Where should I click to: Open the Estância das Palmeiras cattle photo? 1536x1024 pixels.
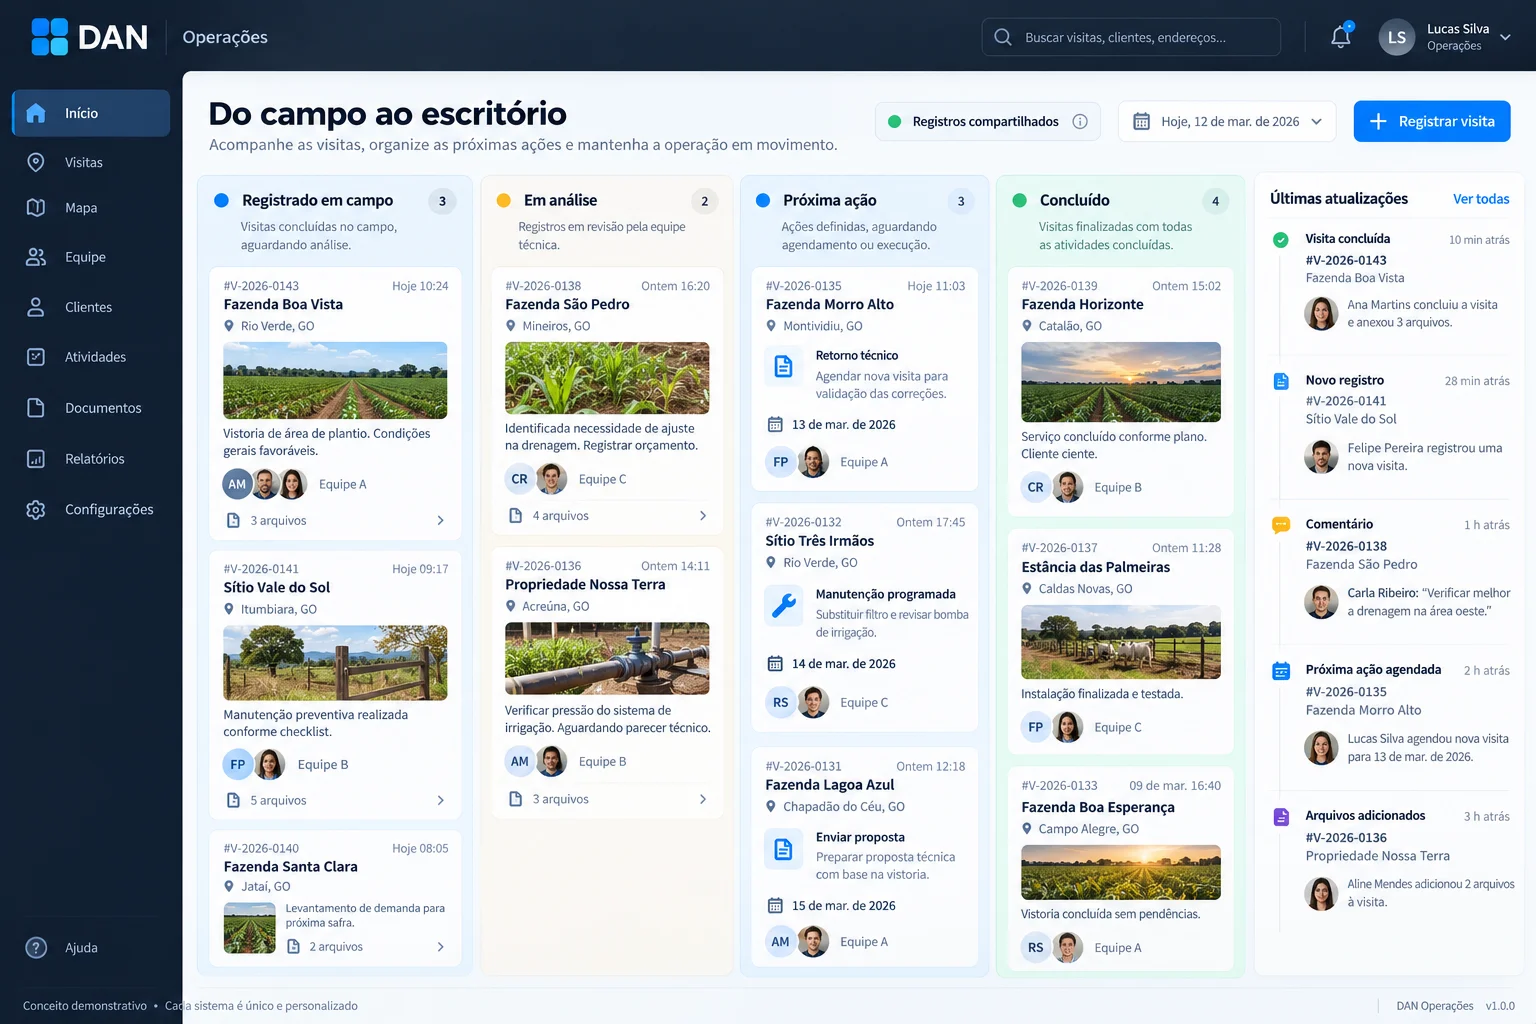point(1121,642)
